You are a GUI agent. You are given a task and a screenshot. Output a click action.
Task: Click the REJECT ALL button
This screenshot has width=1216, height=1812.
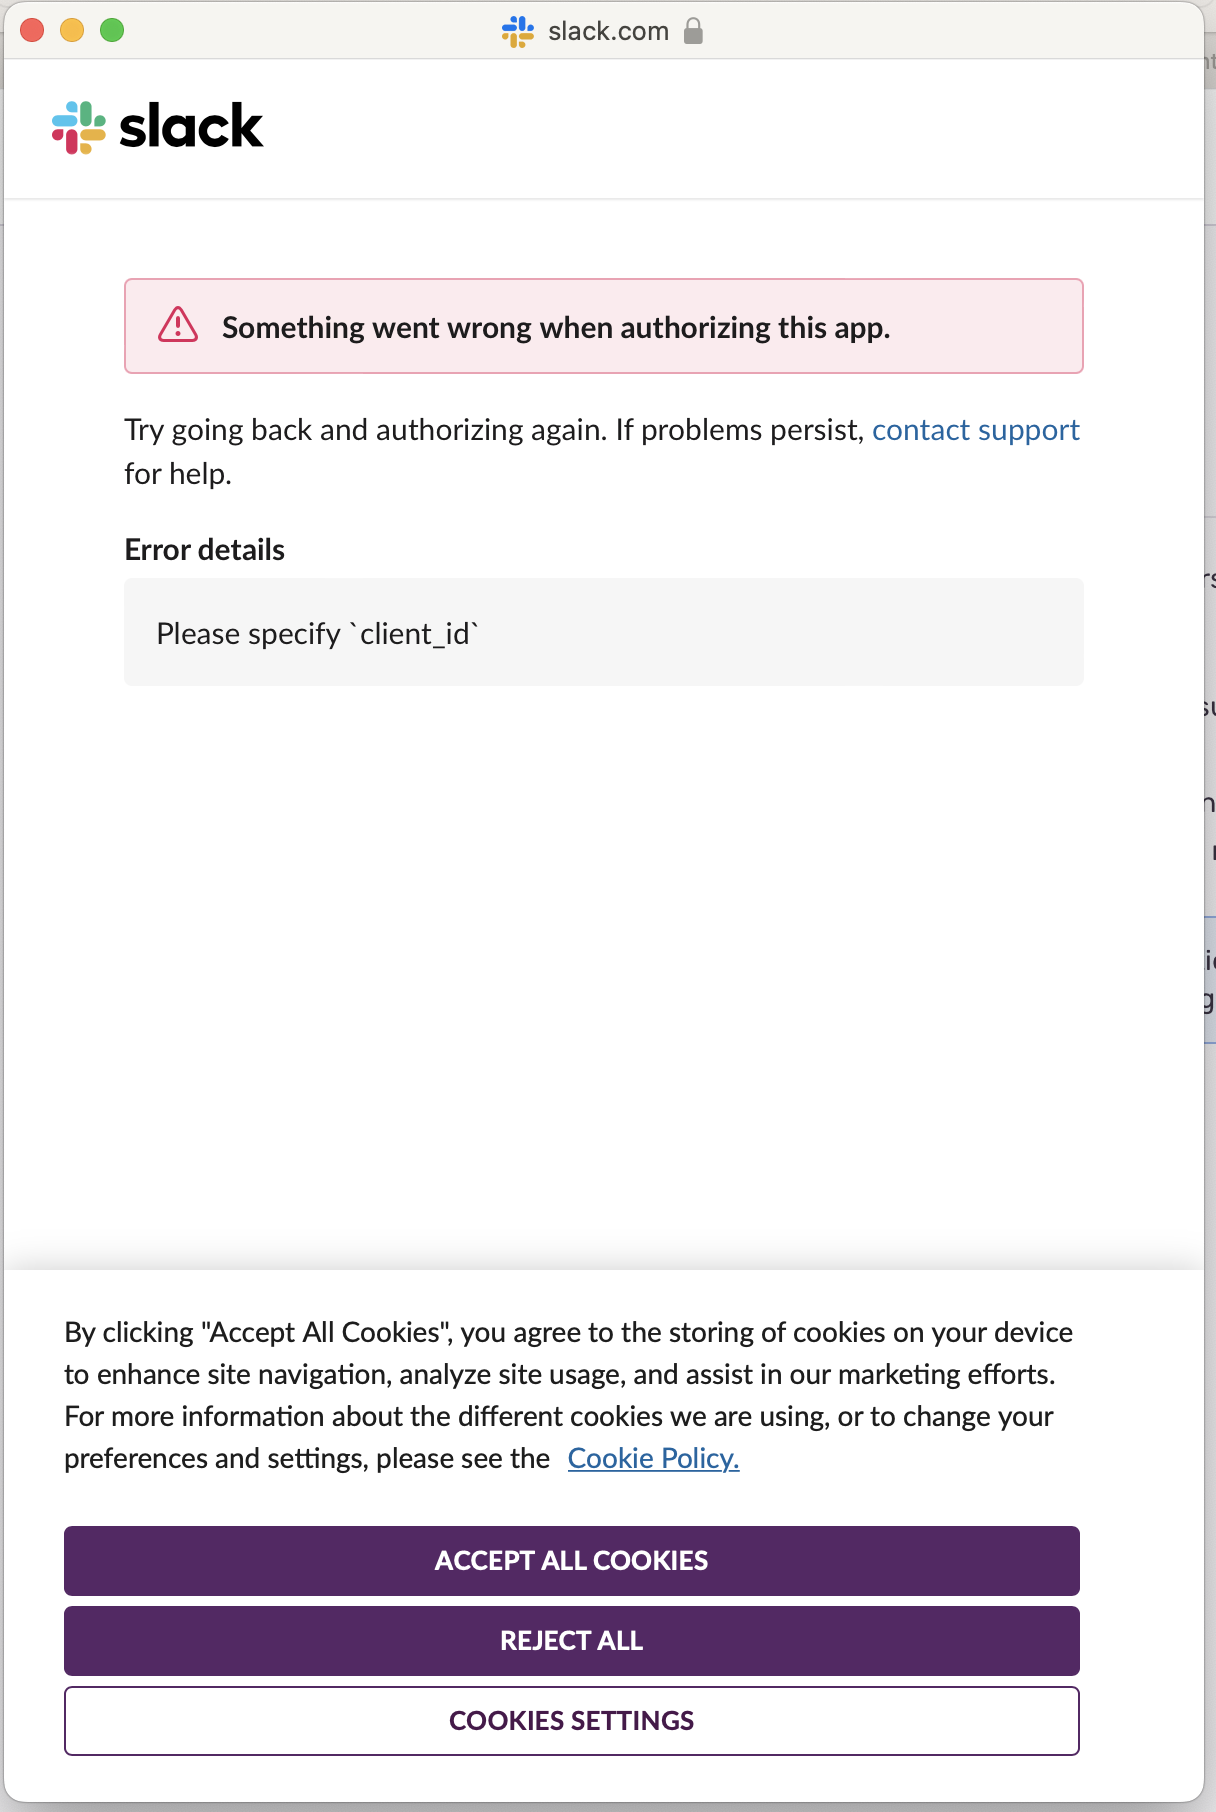pyautogui.click(x=571, y=1640)
